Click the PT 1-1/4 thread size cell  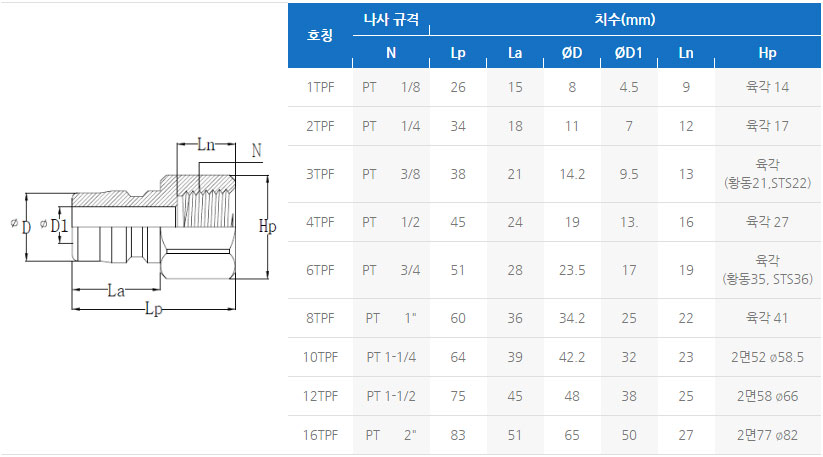pyautogui.click(x=391, y=357)
